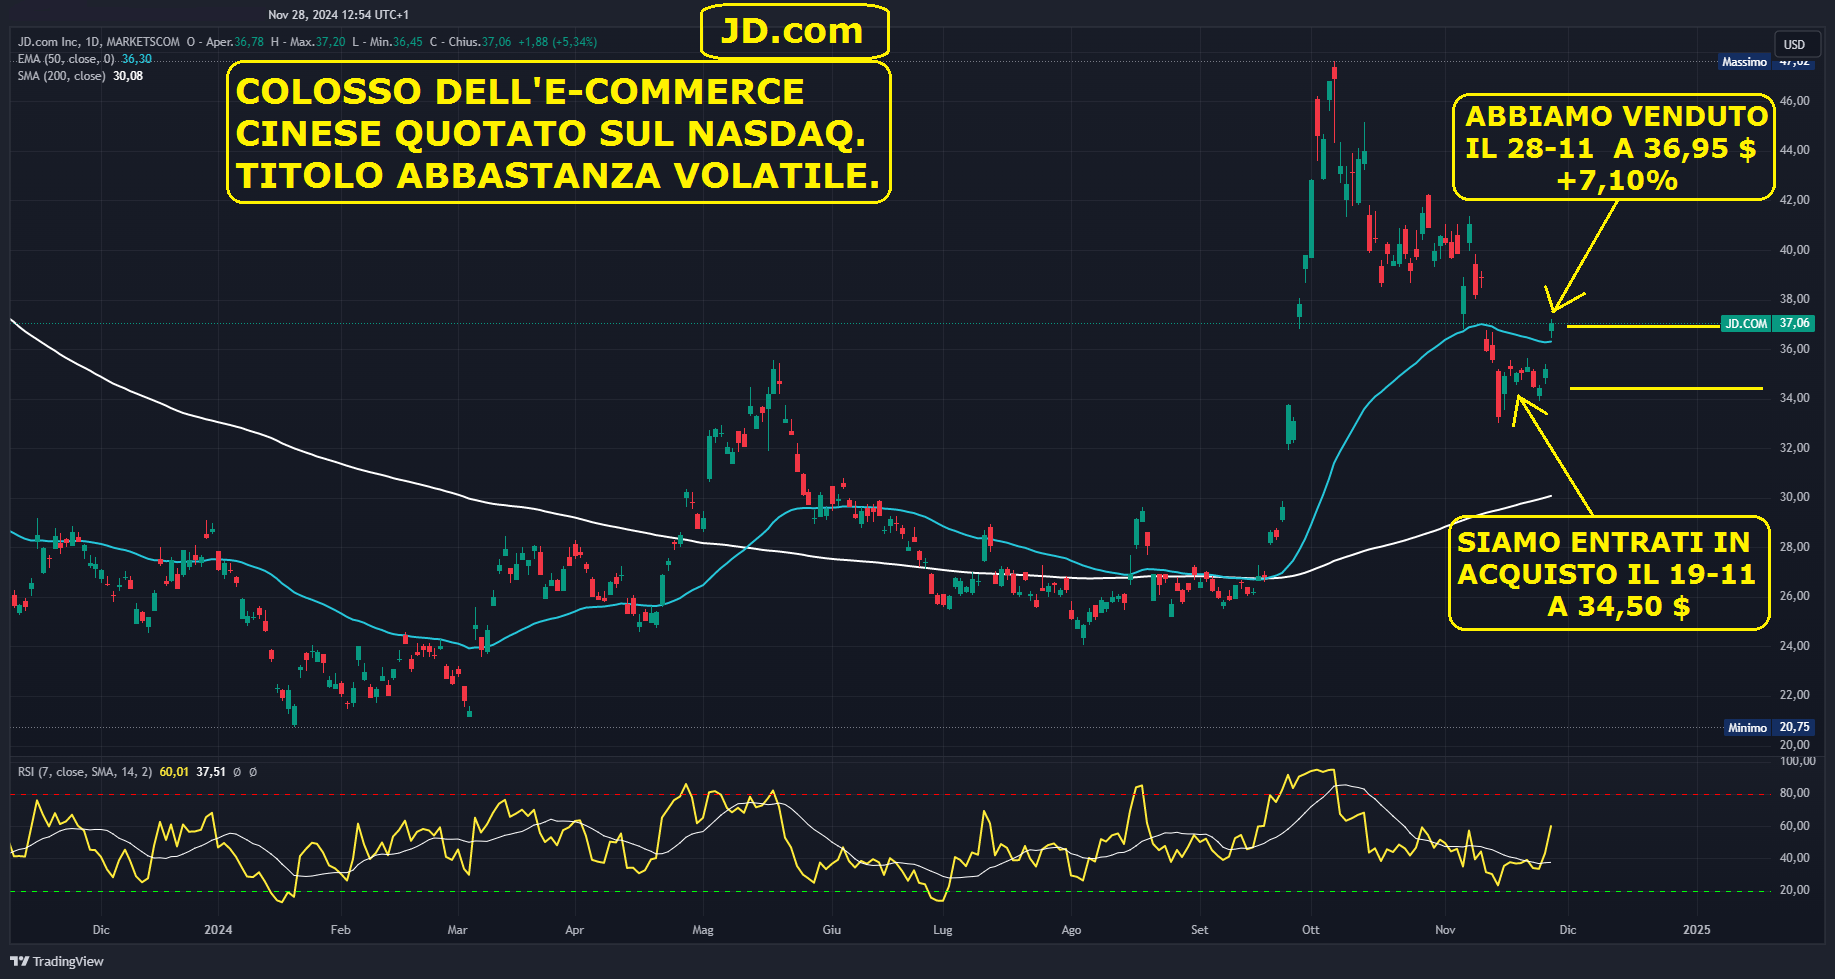Click the high price value 37,20

point(331,42)
